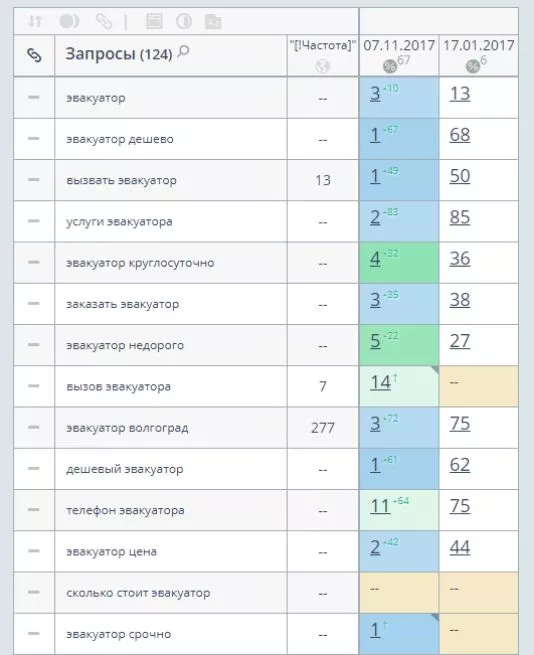This screenshot has width=534, height=655.
Task: Click the dash marker for вызвать эвакуатор
Action: click(x=34, y=180)
